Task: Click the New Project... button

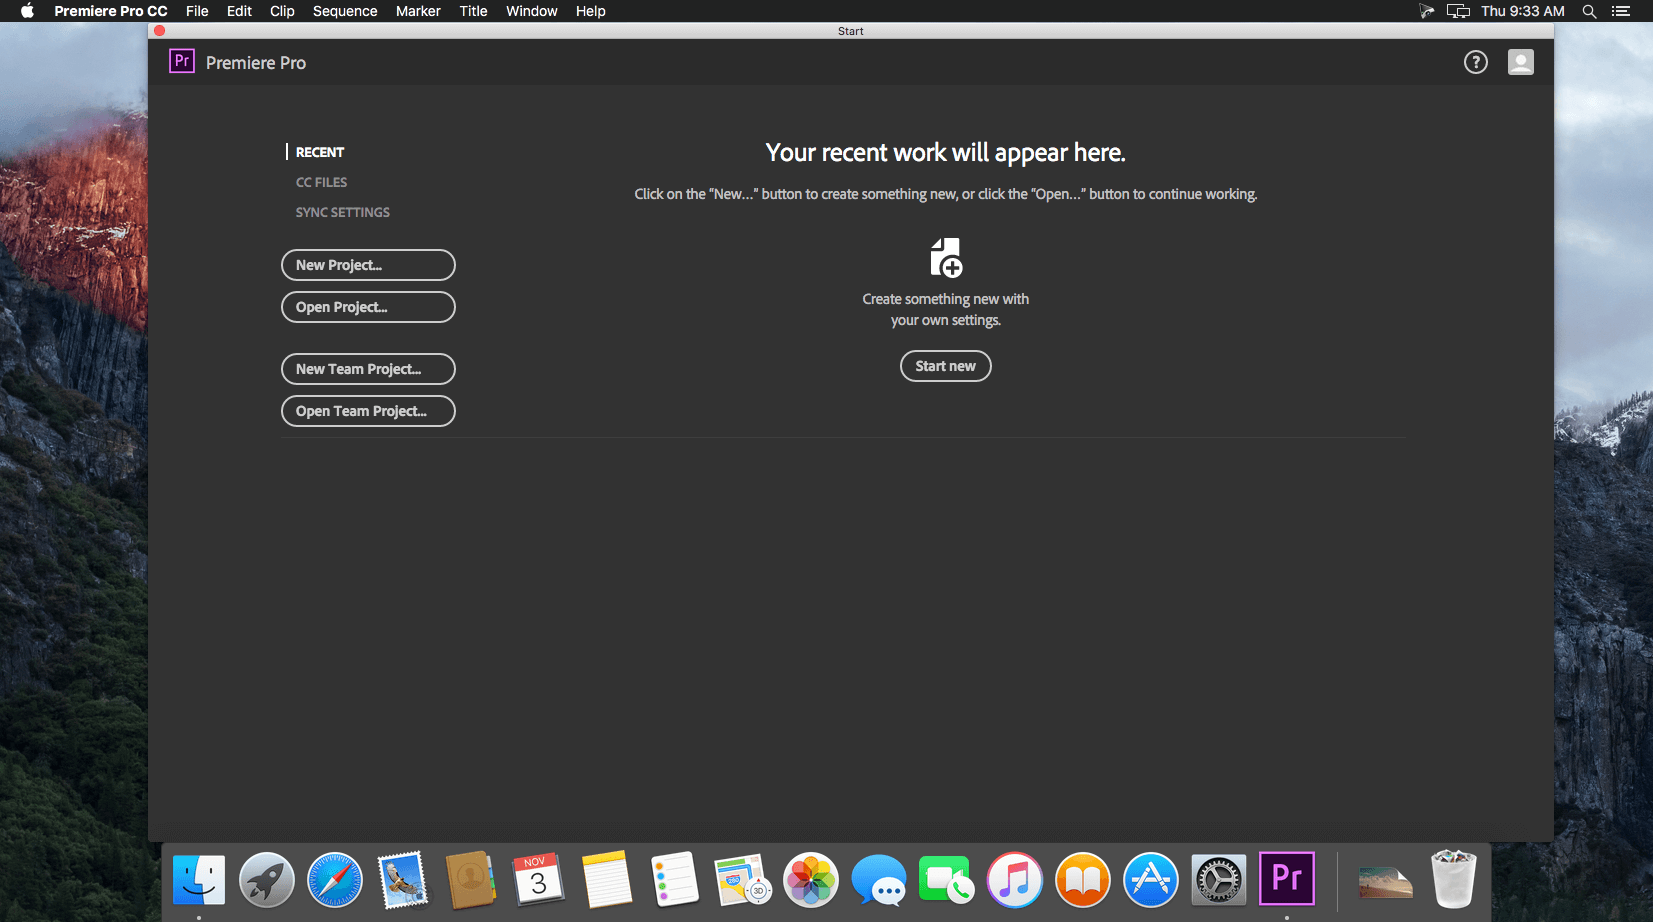Action: 368,265
